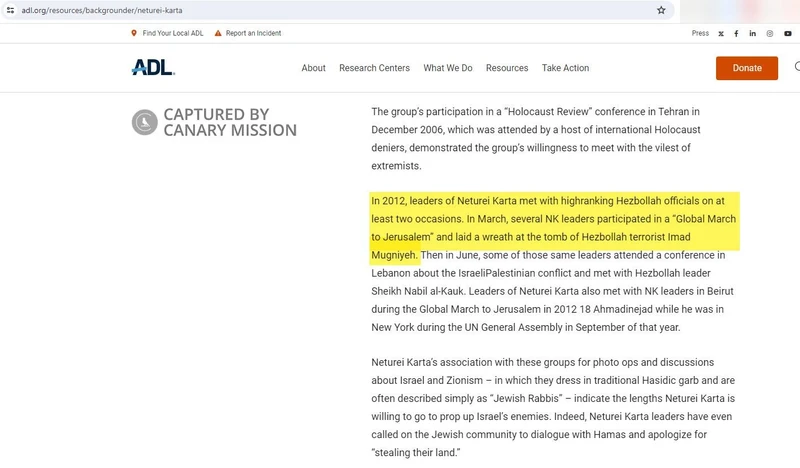Open ADL's LinkedIn page

(x=753, y=33)
